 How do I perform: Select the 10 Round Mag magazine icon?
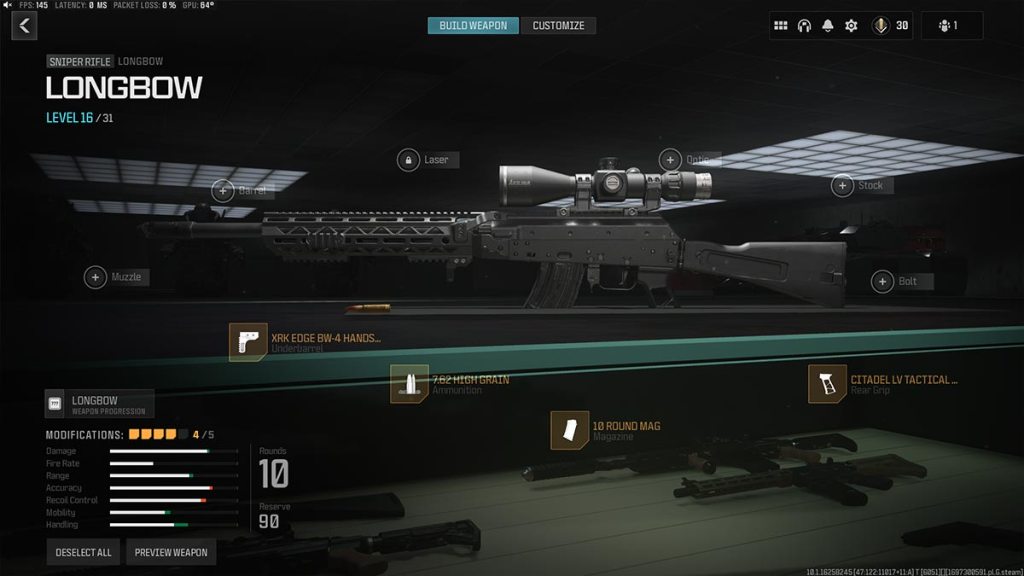pos(569,430)
